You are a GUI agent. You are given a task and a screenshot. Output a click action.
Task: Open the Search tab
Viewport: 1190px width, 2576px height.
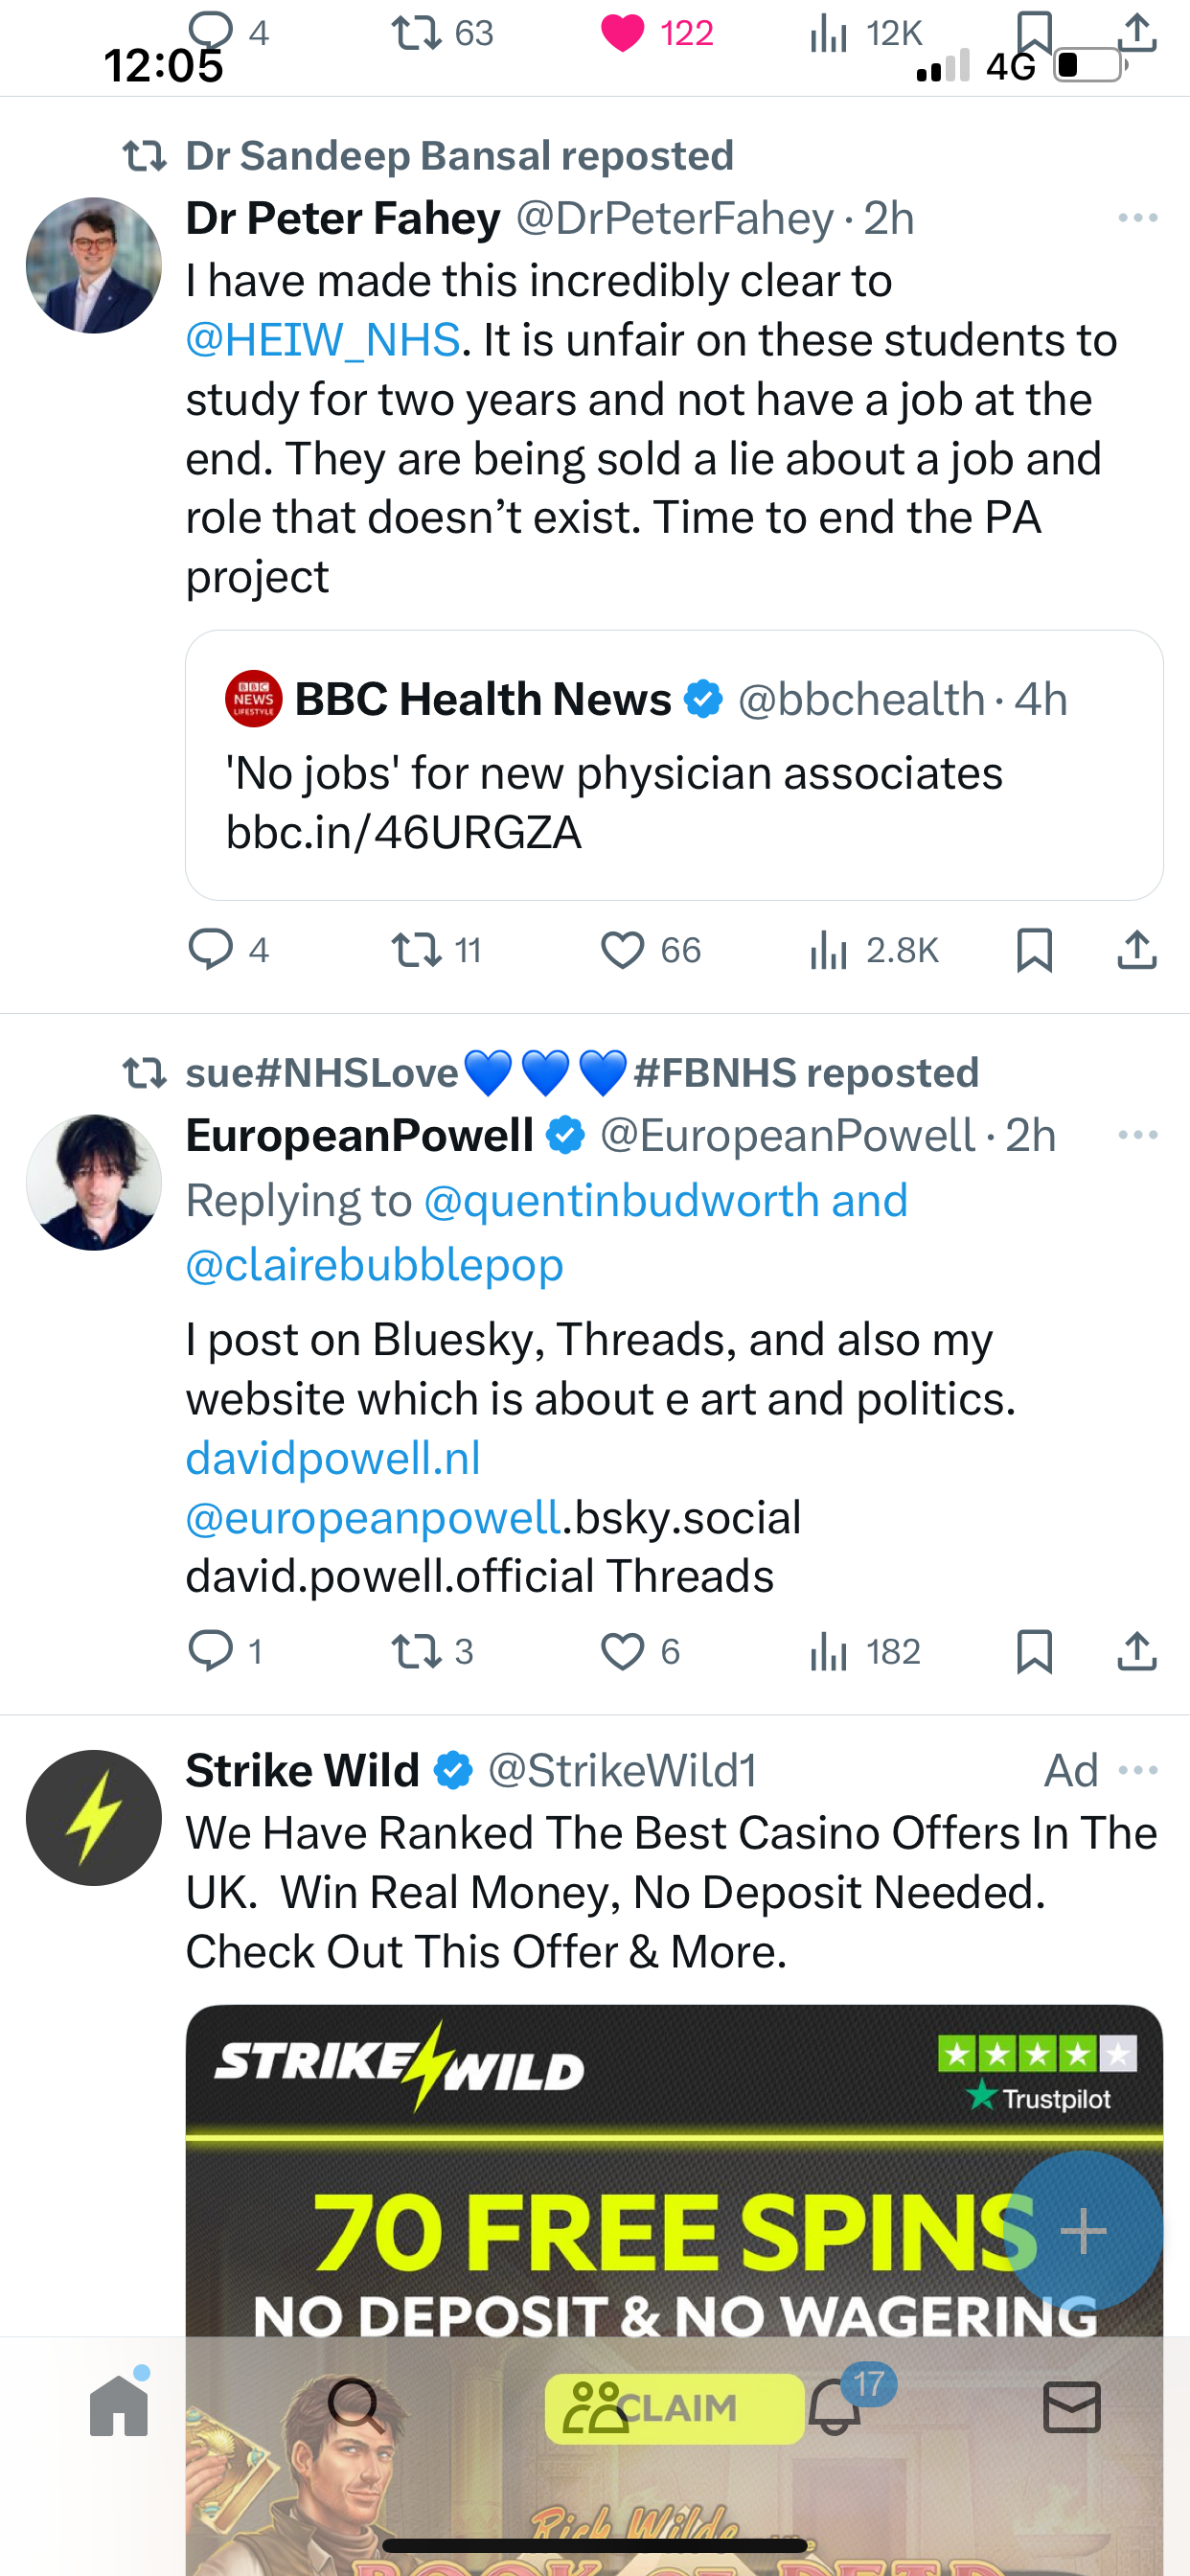coord(355,2406)
